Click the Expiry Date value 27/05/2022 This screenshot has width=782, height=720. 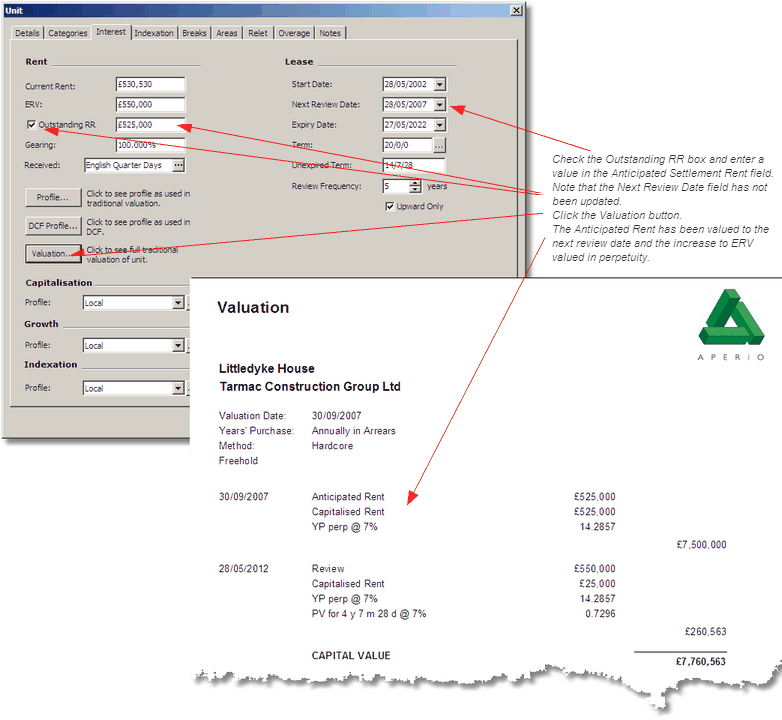(x=405, y=125)
